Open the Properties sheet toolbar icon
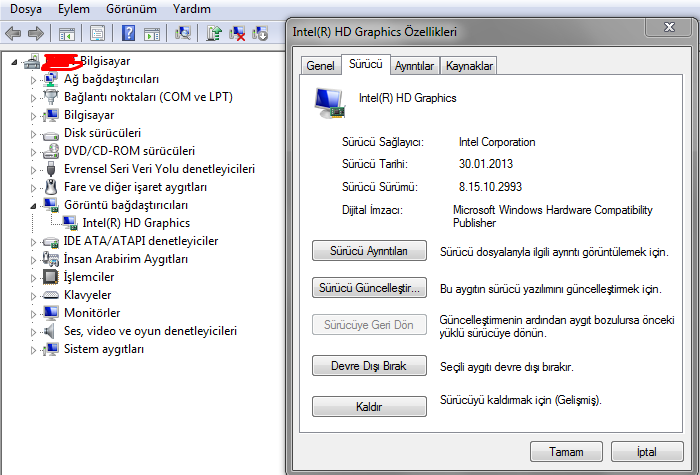 (x=97, y=33)
